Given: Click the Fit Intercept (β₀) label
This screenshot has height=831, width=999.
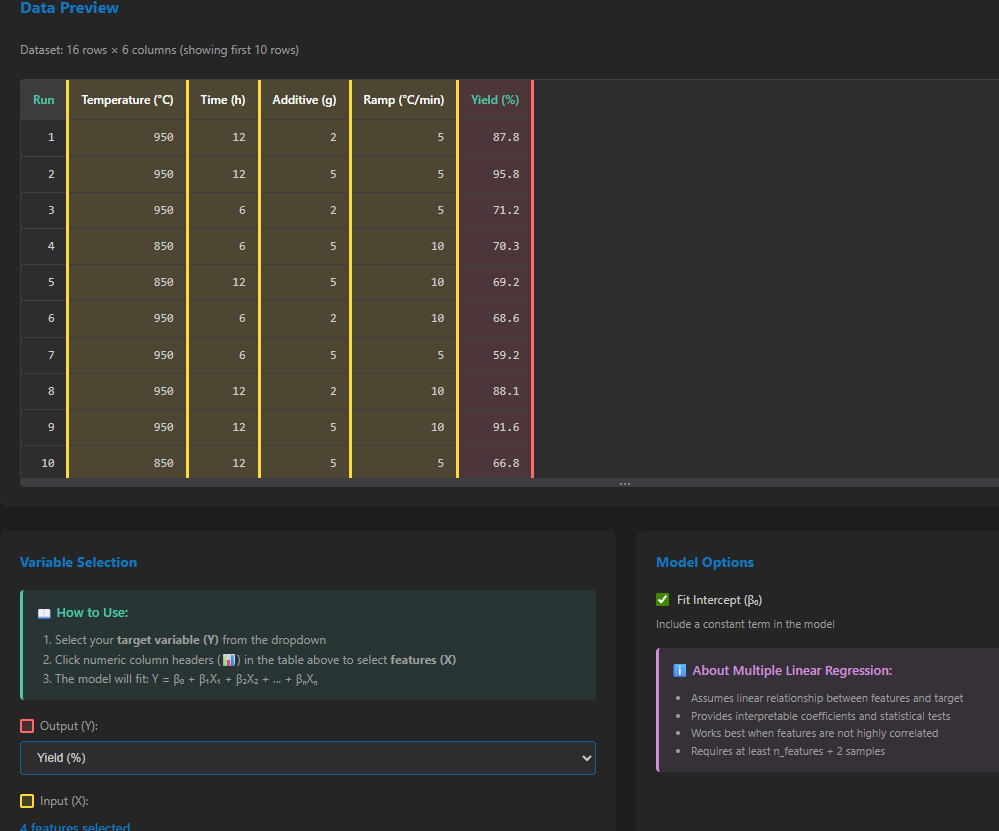Looking at the screenshot, I should (x=719, y=600).
